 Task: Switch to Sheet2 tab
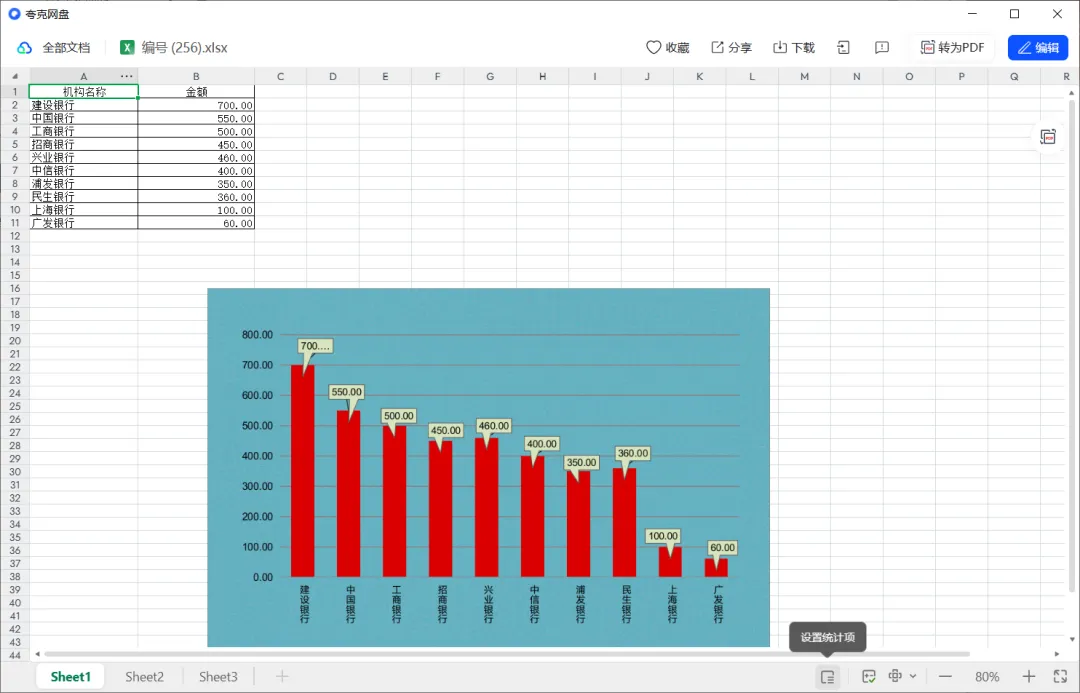[145, 676]
